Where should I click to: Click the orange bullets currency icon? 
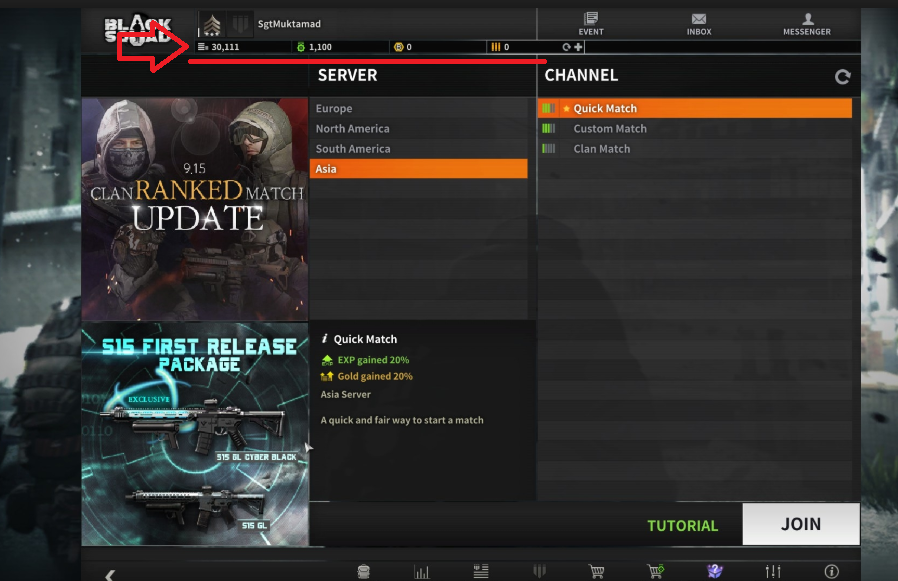495,47
